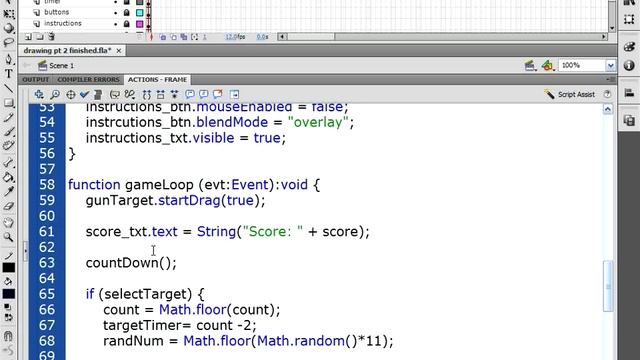Screen dimensions: 640x360
Task: Open the Align panel icon in the right dock
Action: [x=629, y=93]
